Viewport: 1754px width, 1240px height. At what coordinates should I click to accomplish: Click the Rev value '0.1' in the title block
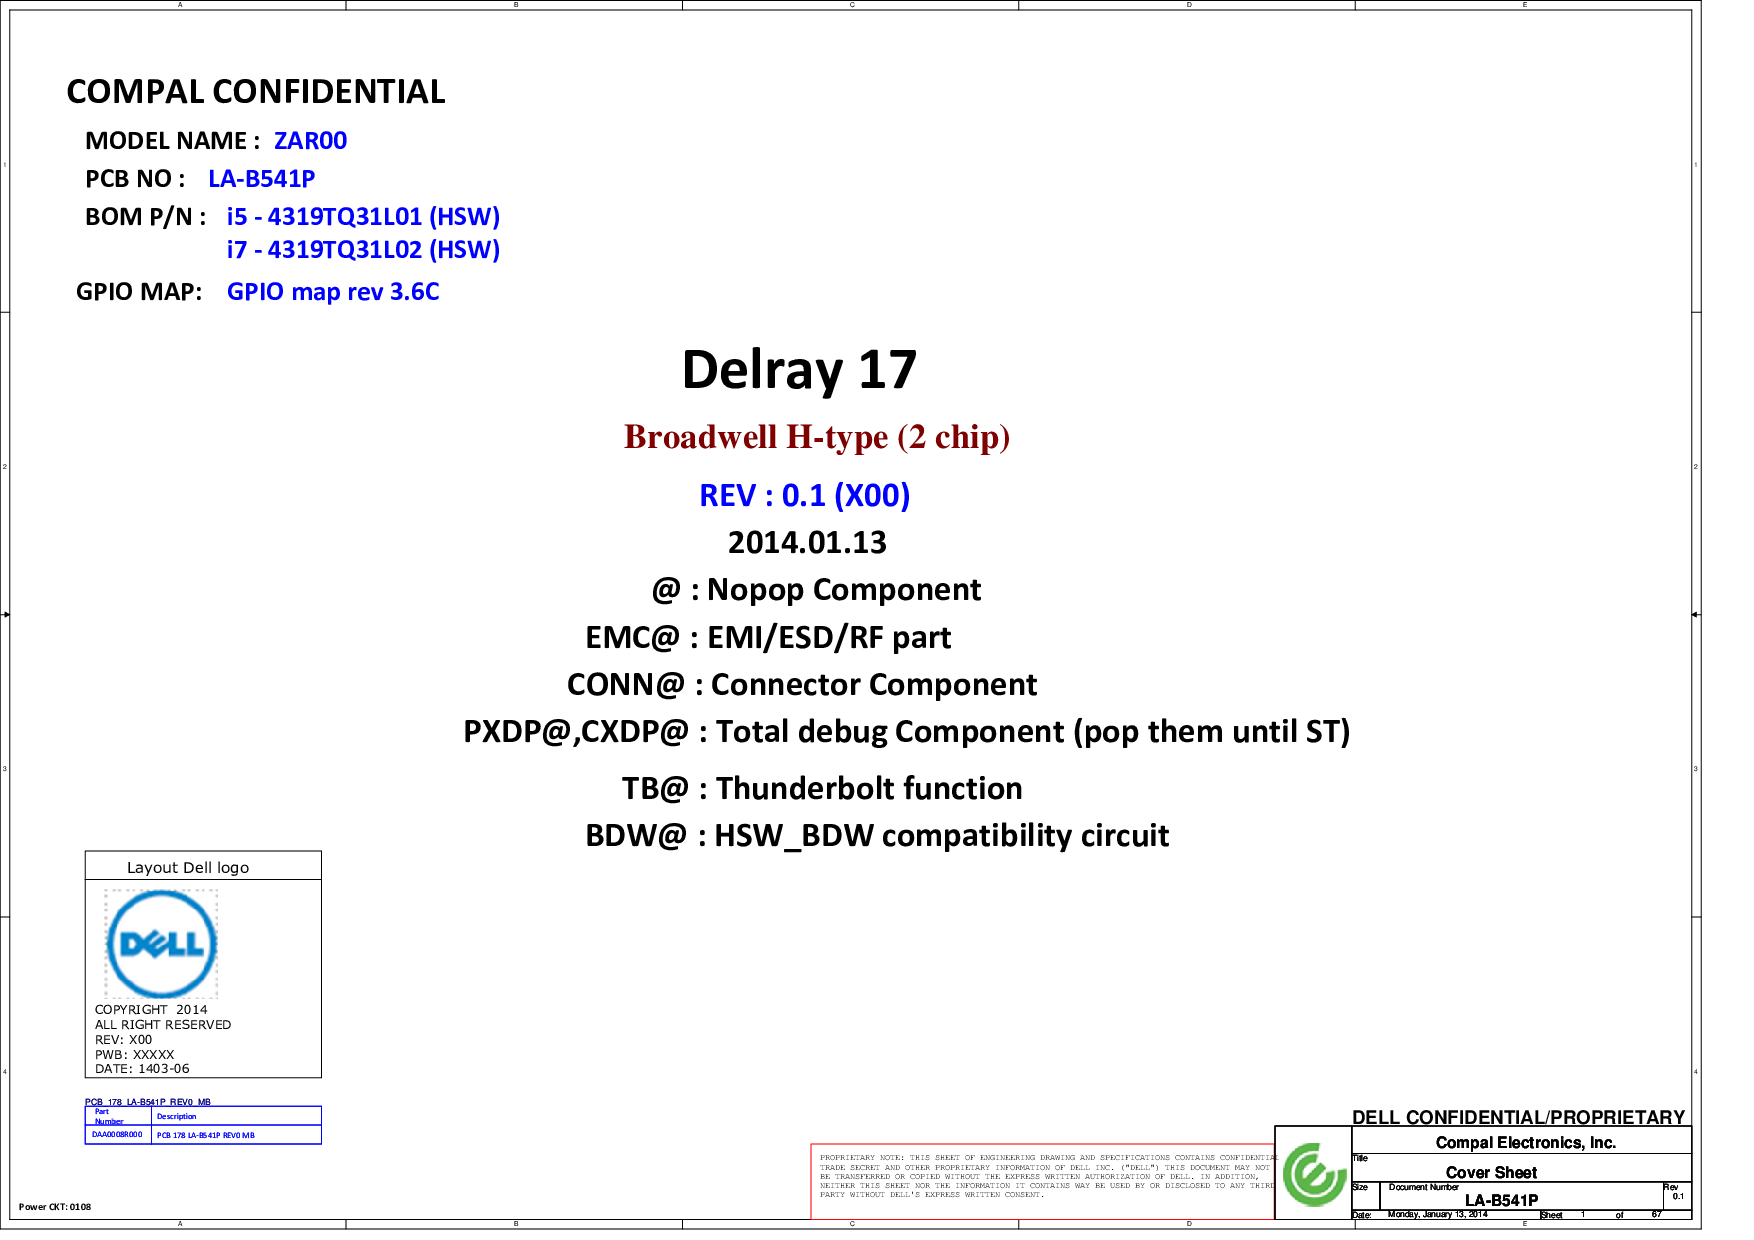[1678, 1196]
